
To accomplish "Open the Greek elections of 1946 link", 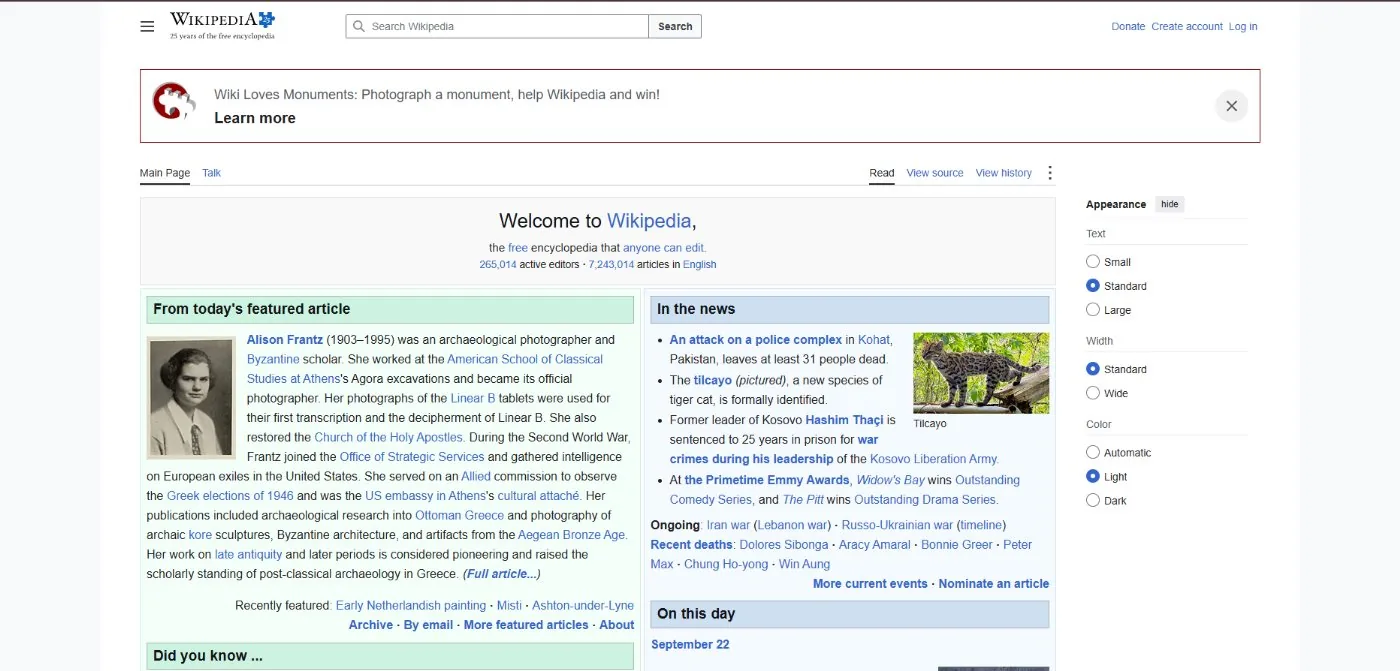I will tap(230, 496).
